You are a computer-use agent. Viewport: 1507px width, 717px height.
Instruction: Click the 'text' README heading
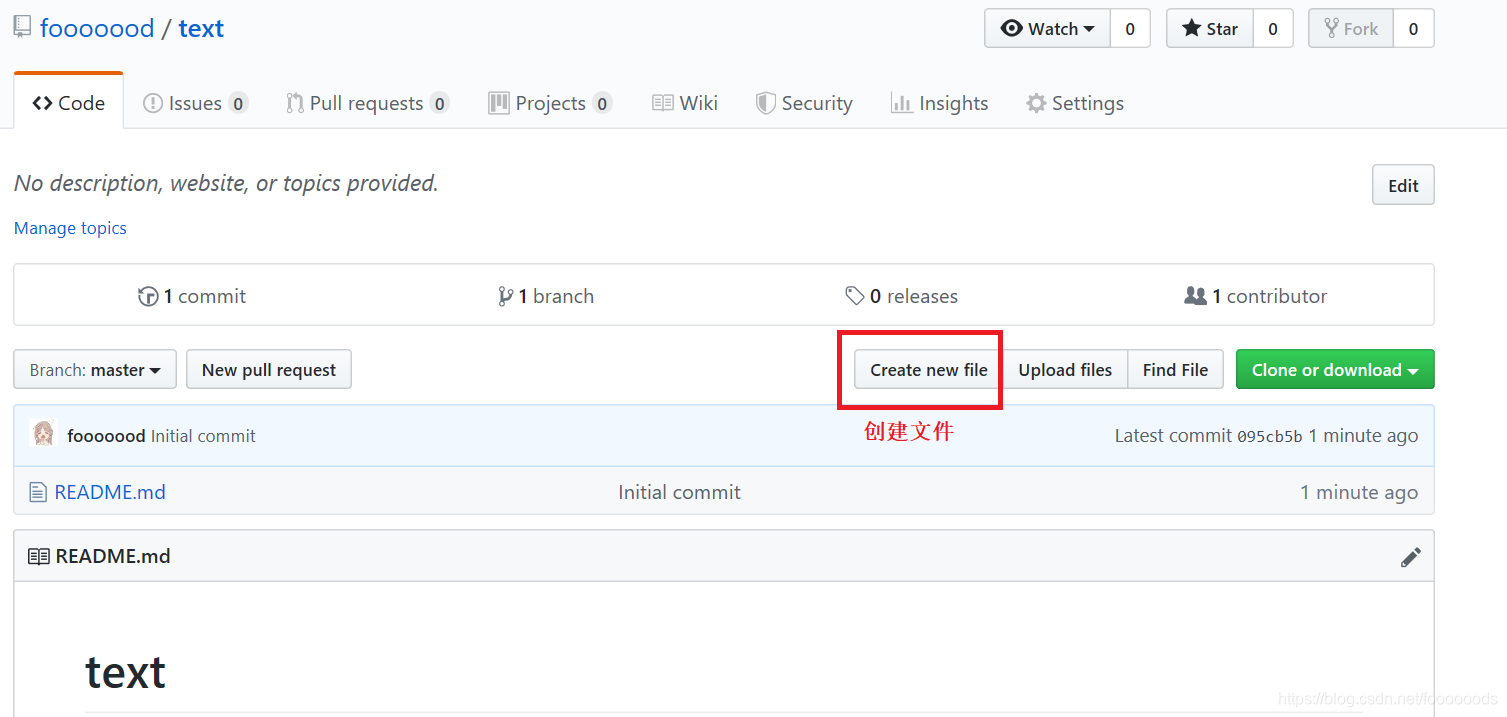tap(125, 672)
